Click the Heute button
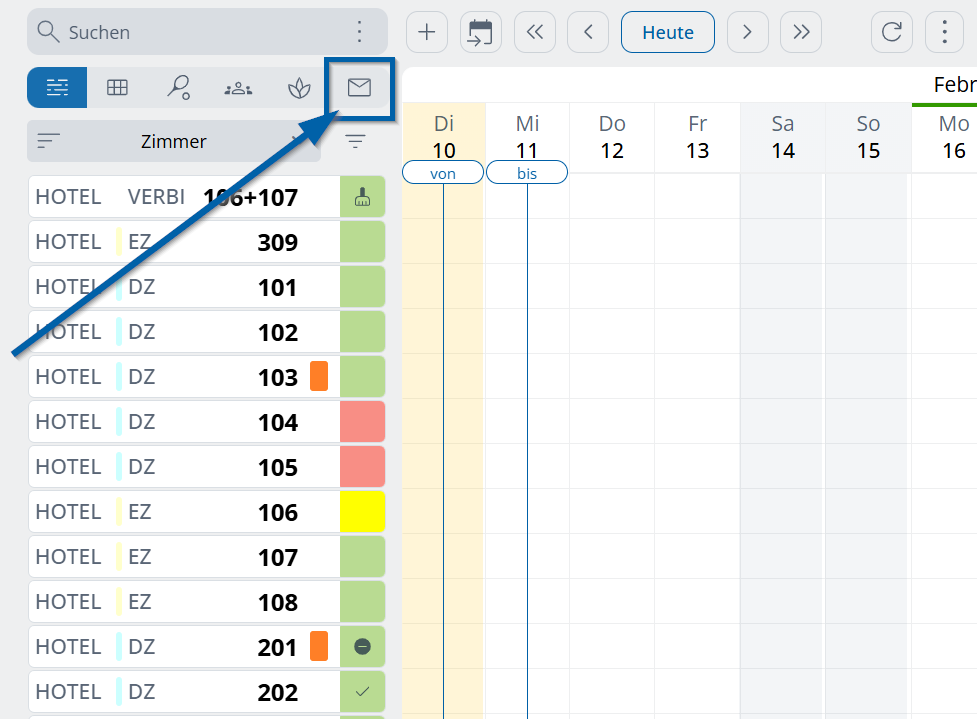Image resolution: width=977 pixels, height=719 pixels. [x=668, y=32]
